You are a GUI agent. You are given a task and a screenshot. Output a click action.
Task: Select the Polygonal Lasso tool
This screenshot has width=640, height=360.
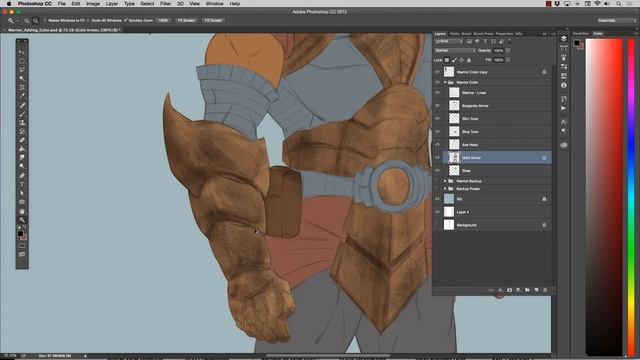tap(22, 70)
